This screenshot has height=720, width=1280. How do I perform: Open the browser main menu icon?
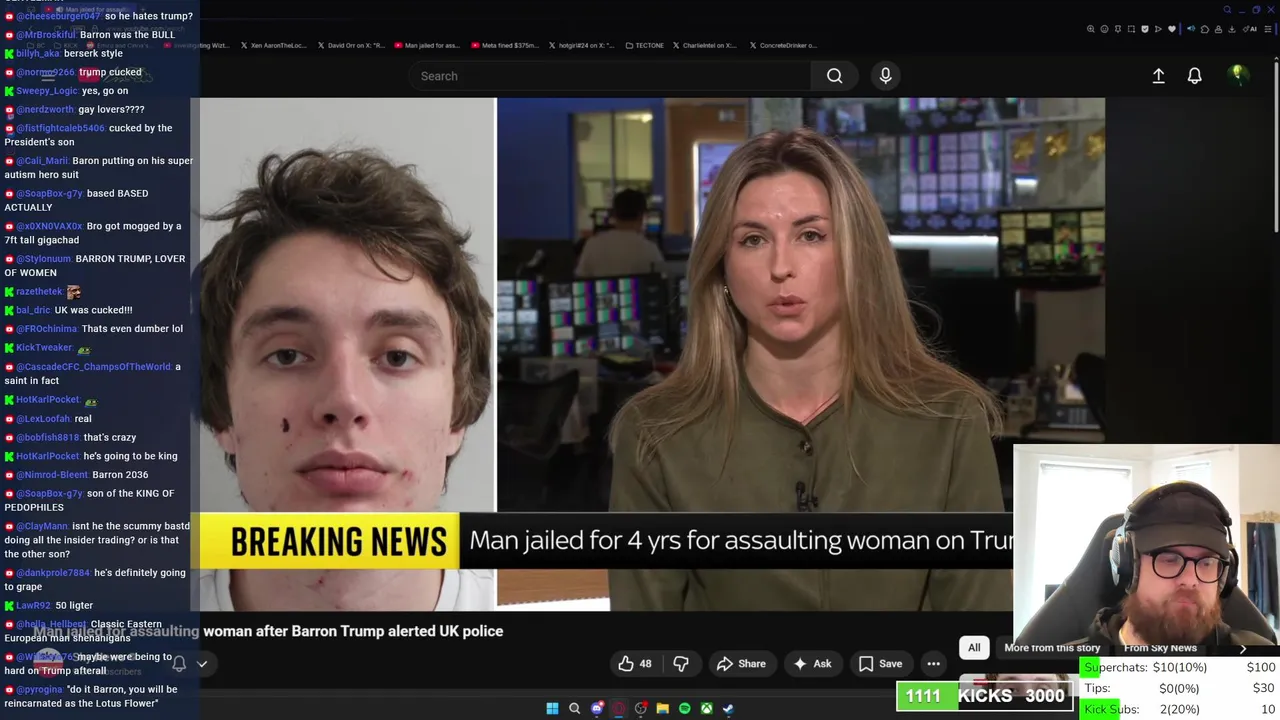point(1268,30)
